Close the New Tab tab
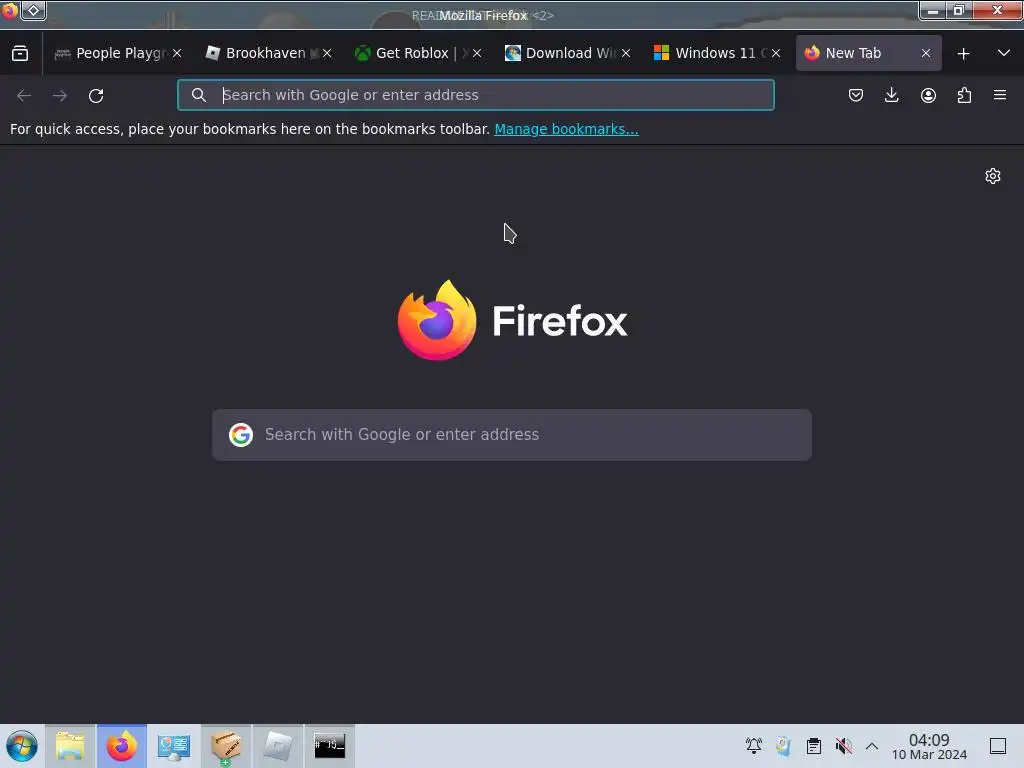The image size is (1024, 768). (926, 53)
